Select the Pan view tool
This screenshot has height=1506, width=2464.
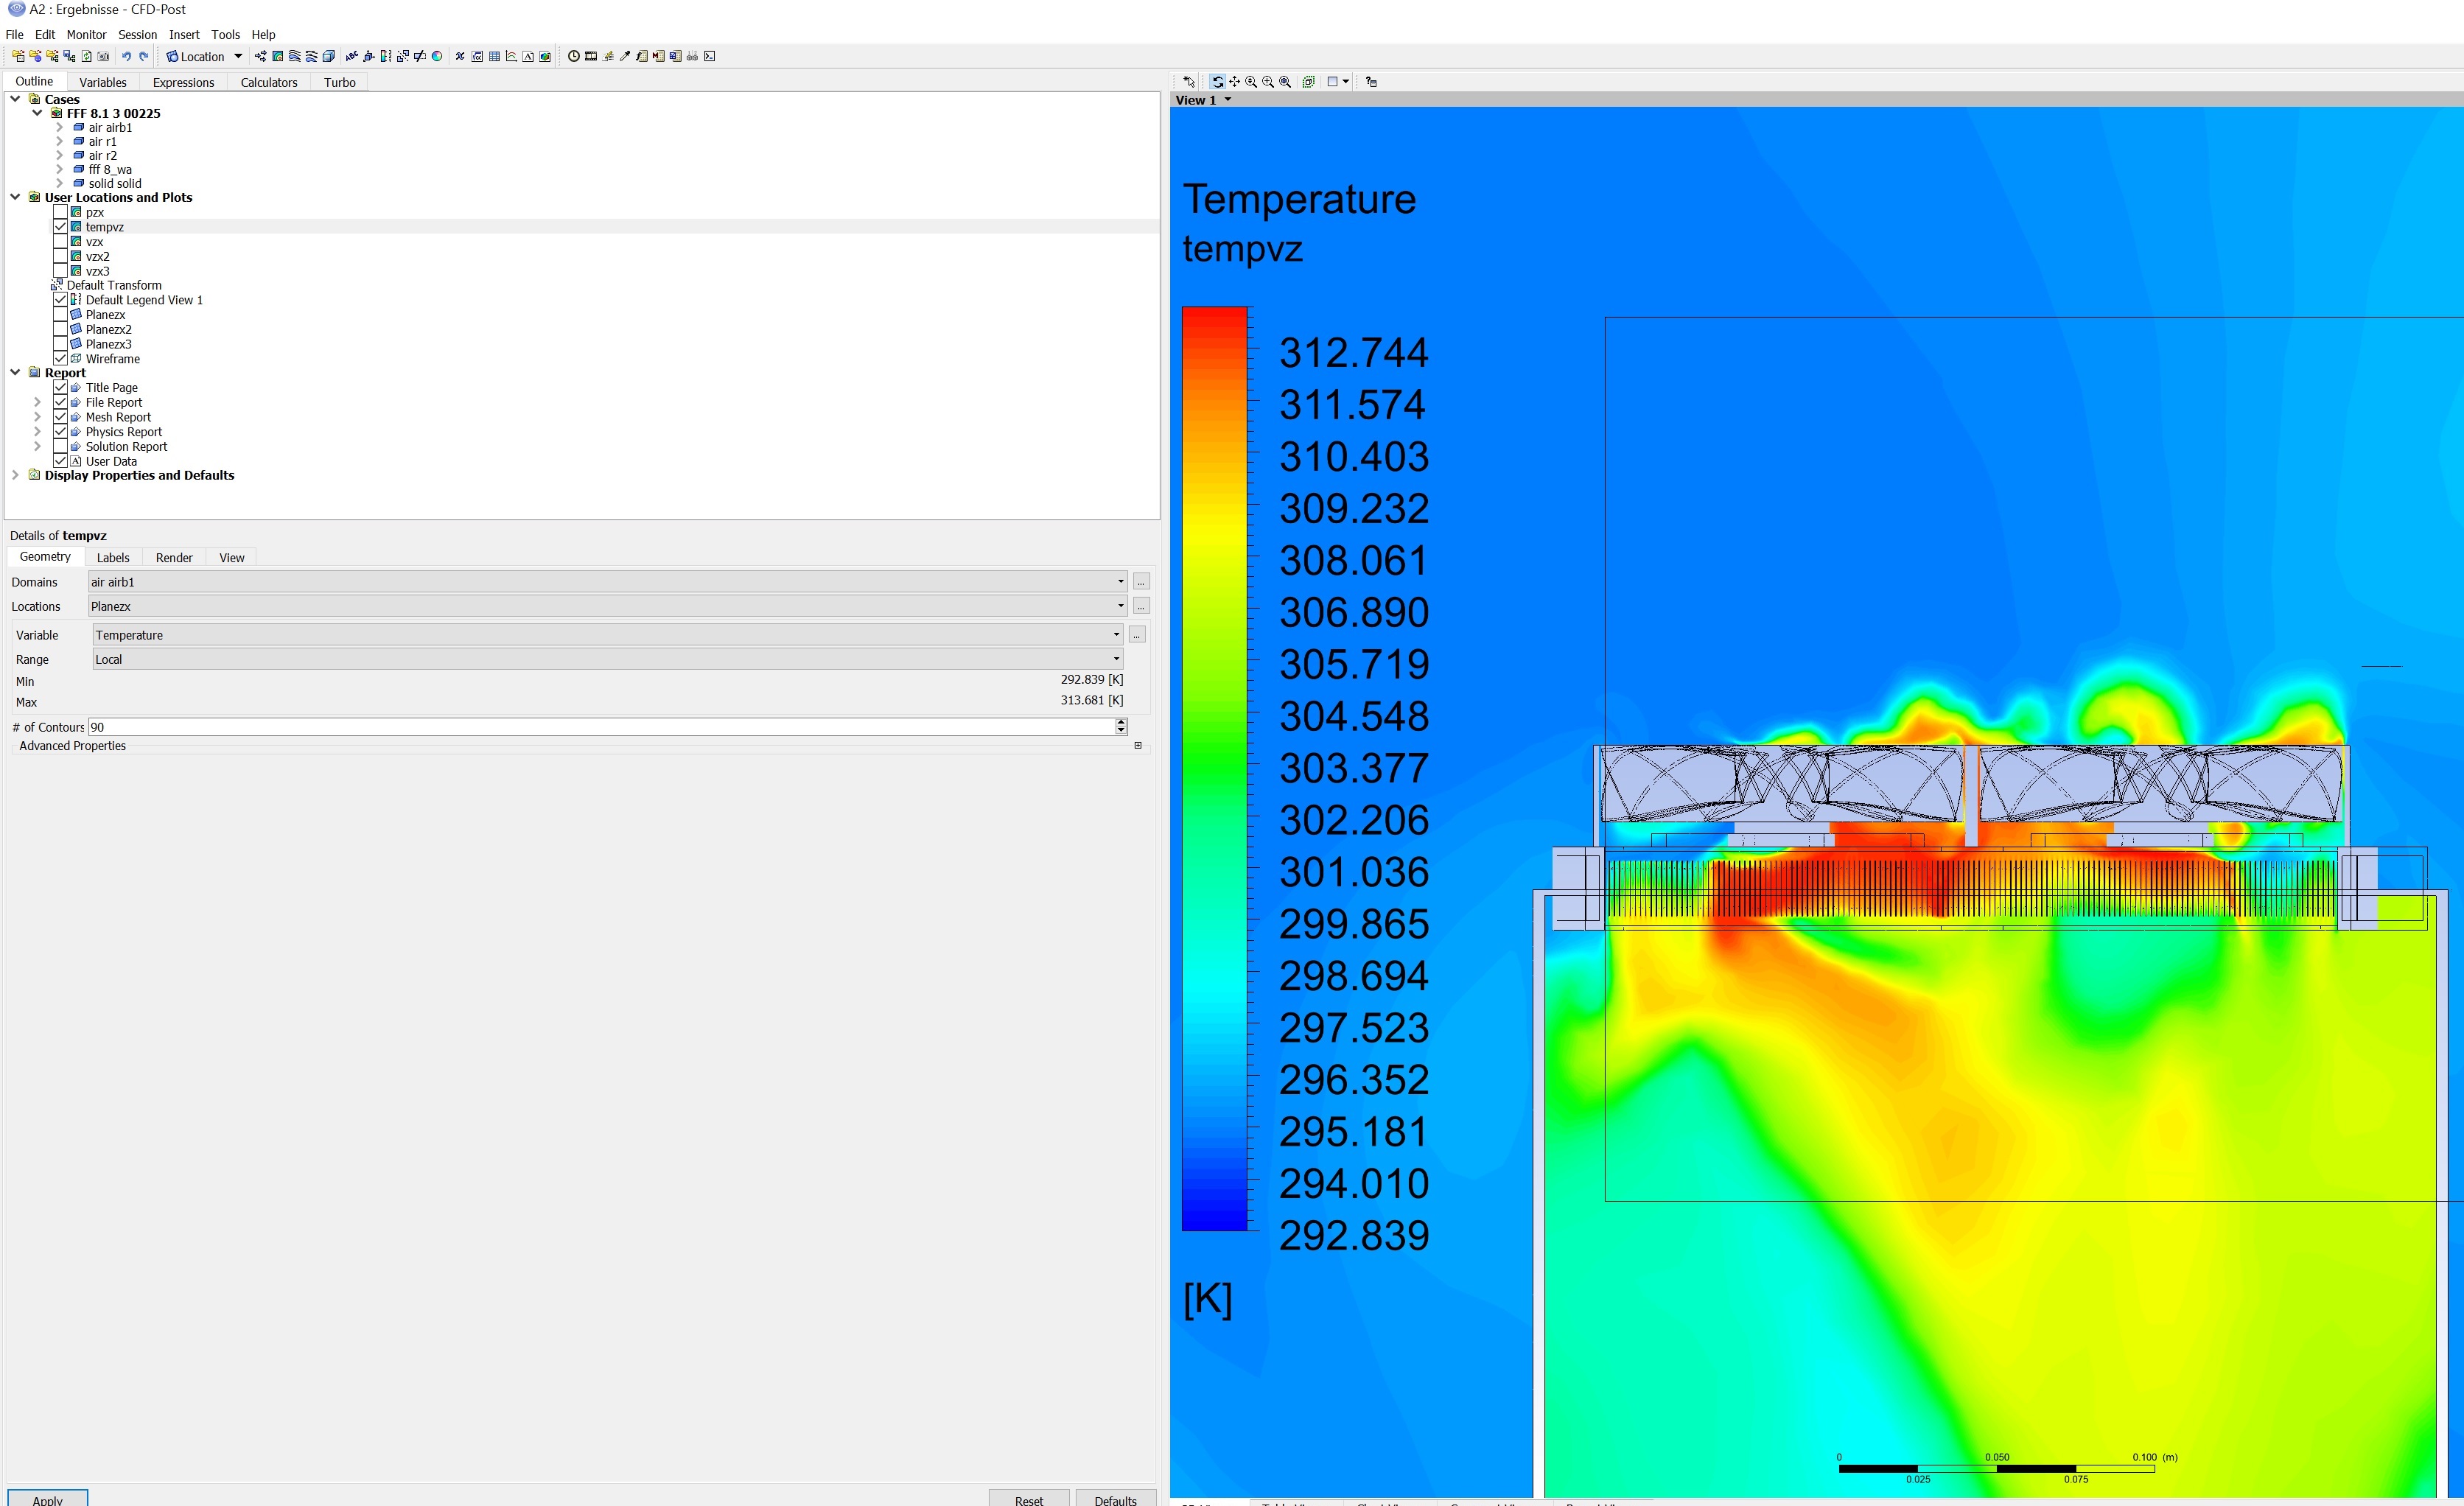point(1235,82)
